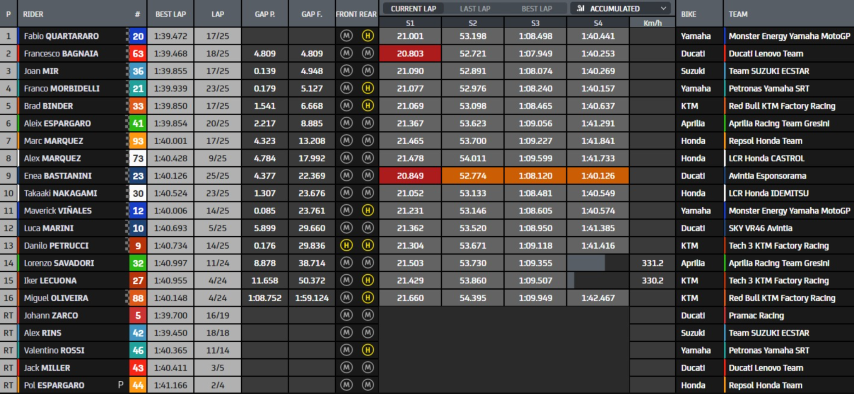Click the 1:08.752 gap for Oliveira
This screenshot has width=854, height=394.
click(x=265, y=298)
